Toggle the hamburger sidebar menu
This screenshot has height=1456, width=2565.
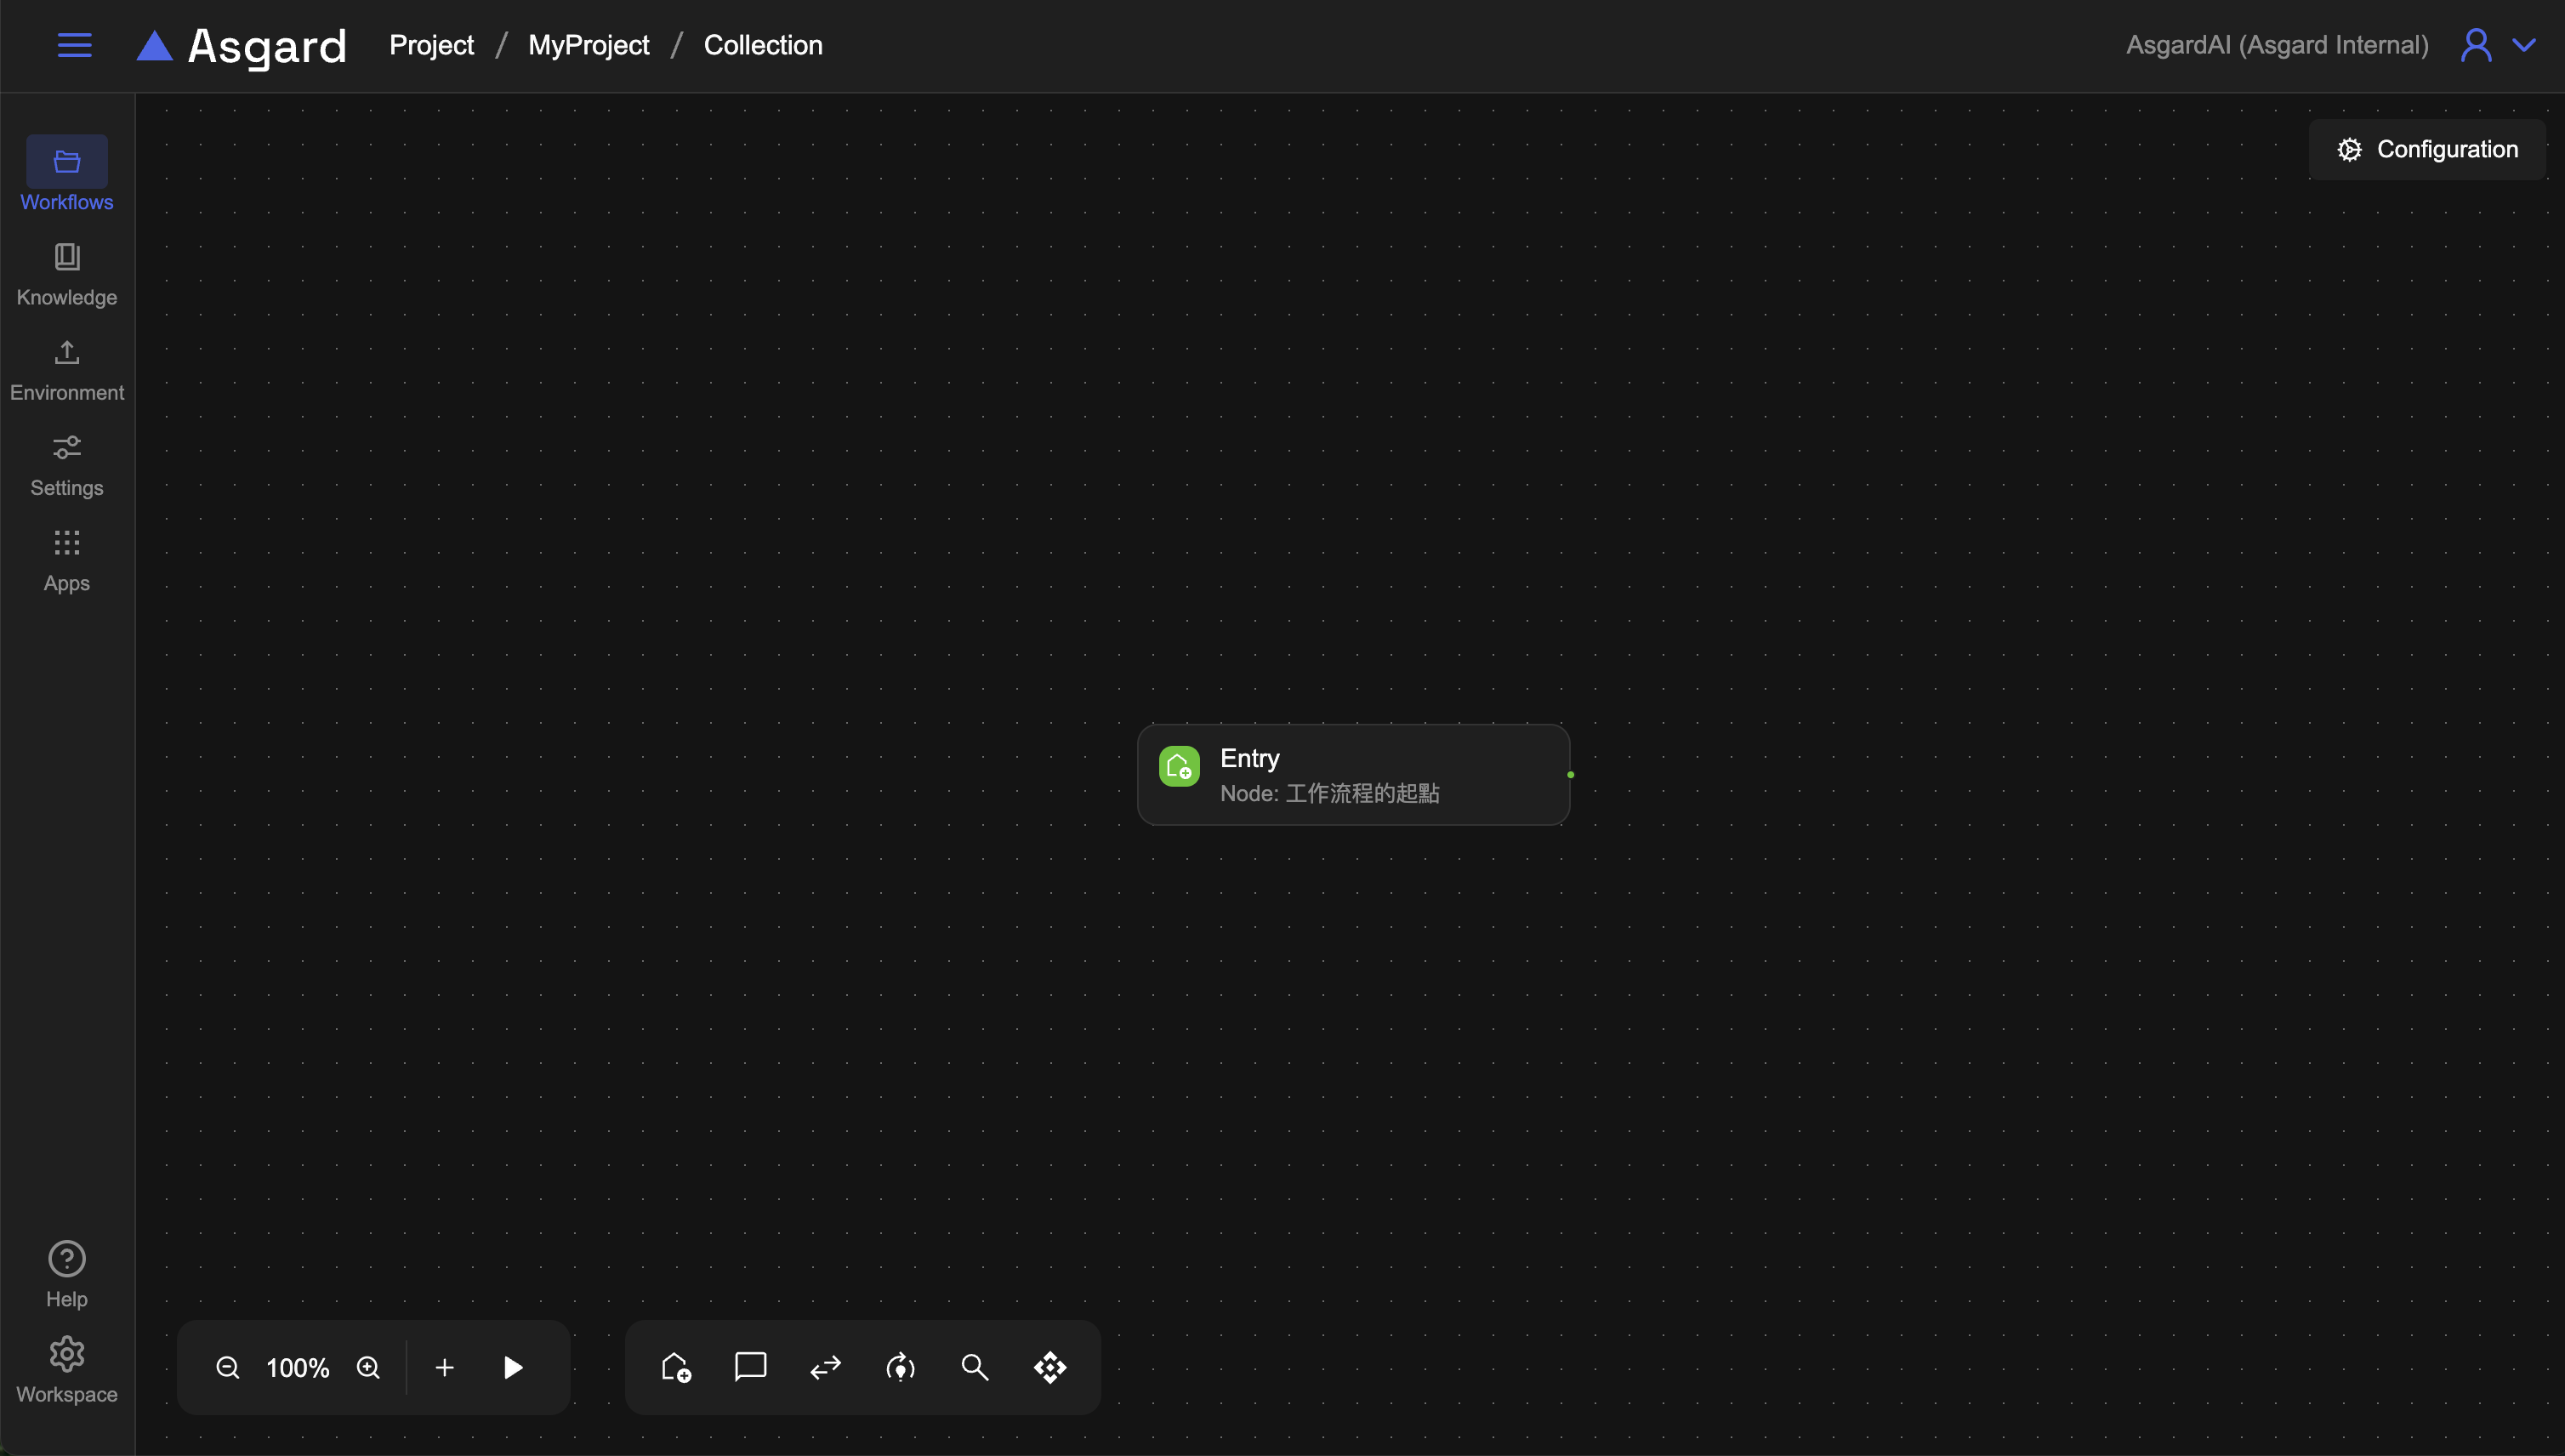74,45
